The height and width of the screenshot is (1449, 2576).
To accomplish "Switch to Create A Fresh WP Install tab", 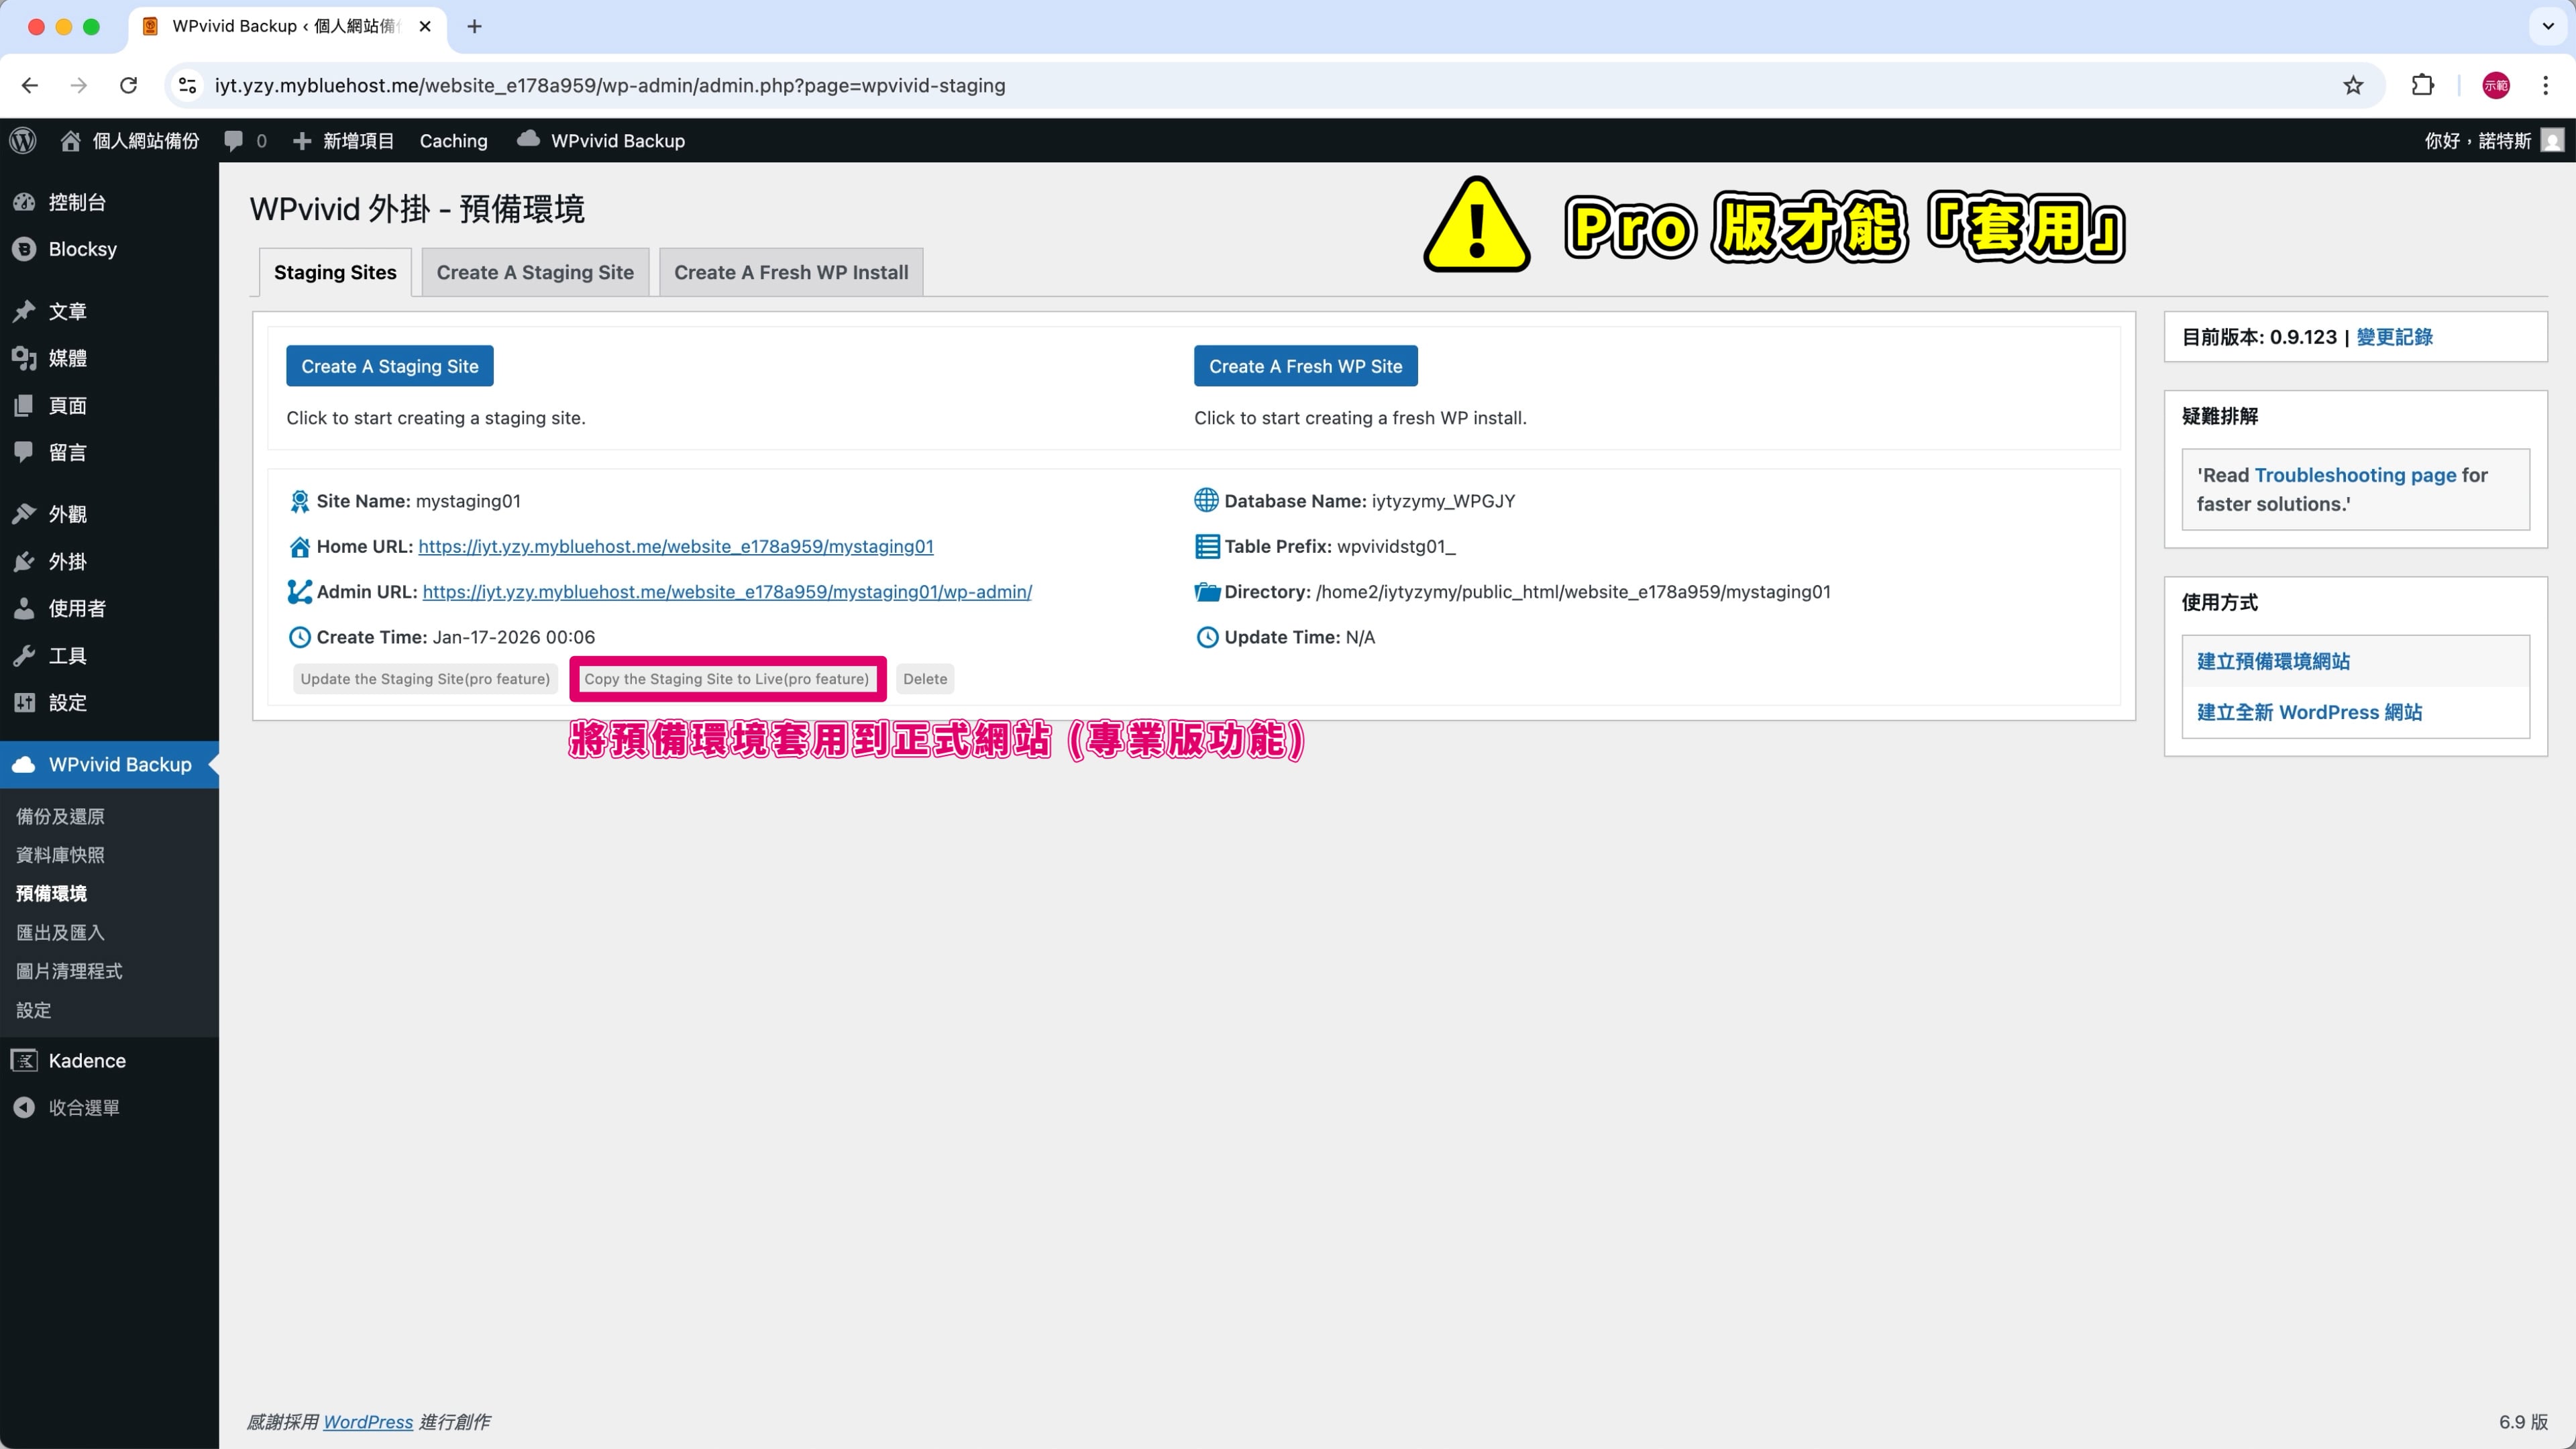I will [x=790, y=272].
